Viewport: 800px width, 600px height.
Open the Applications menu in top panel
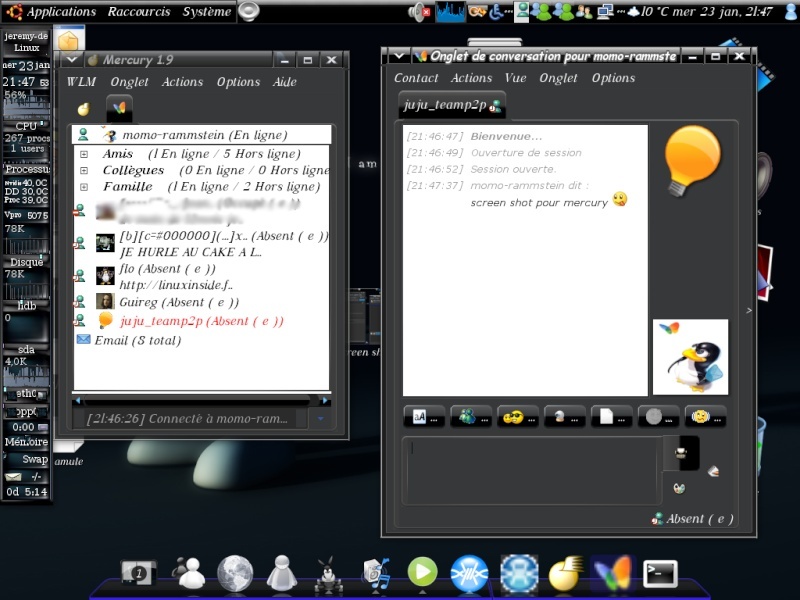pos(61,11)
